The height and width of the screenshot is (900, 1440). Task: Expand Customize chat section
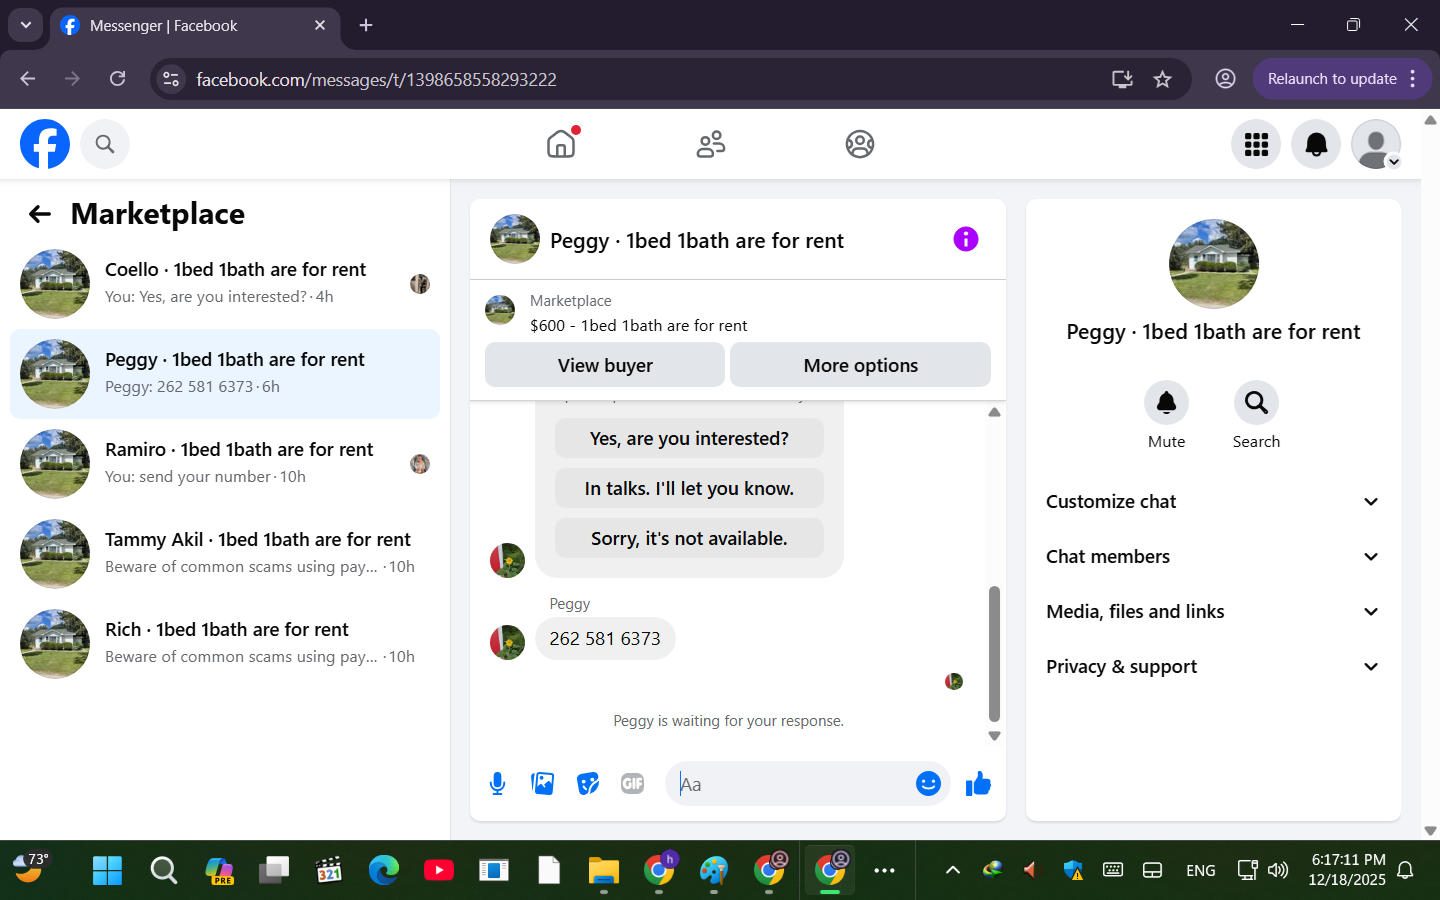point(1213,502)
